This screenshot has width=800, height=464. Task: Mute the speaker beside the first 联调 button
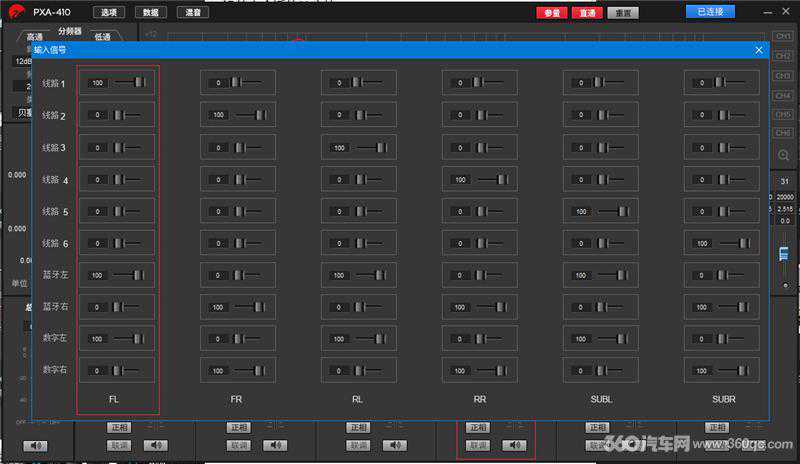coord(155,445)
